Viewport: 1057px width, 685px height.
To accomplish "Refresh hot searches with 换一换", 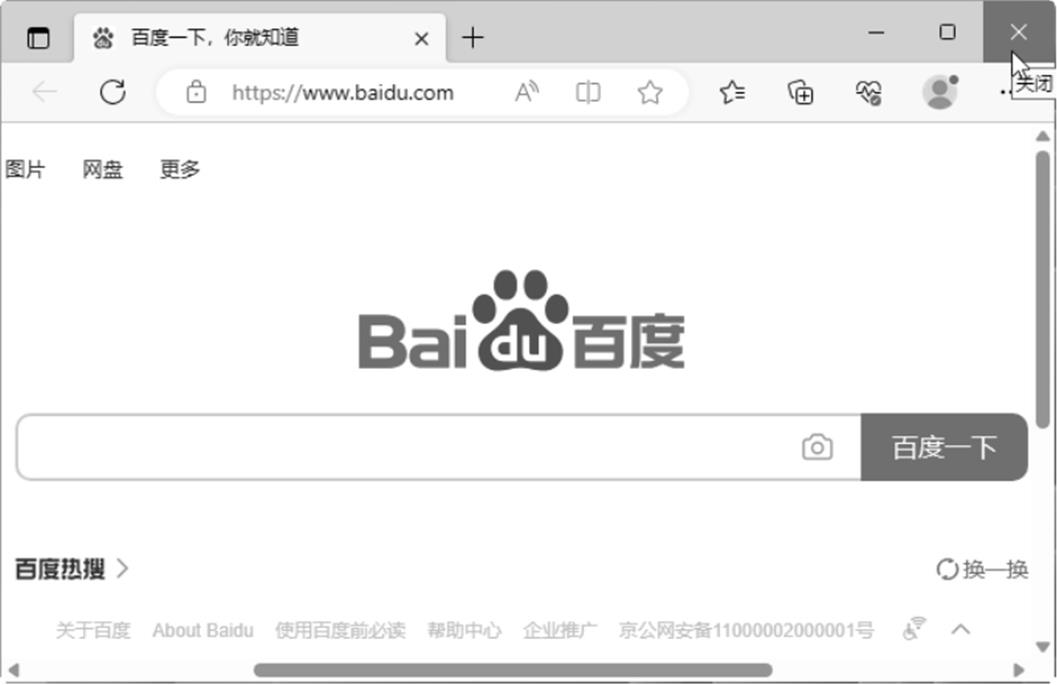I will click(x=982, y=569).
